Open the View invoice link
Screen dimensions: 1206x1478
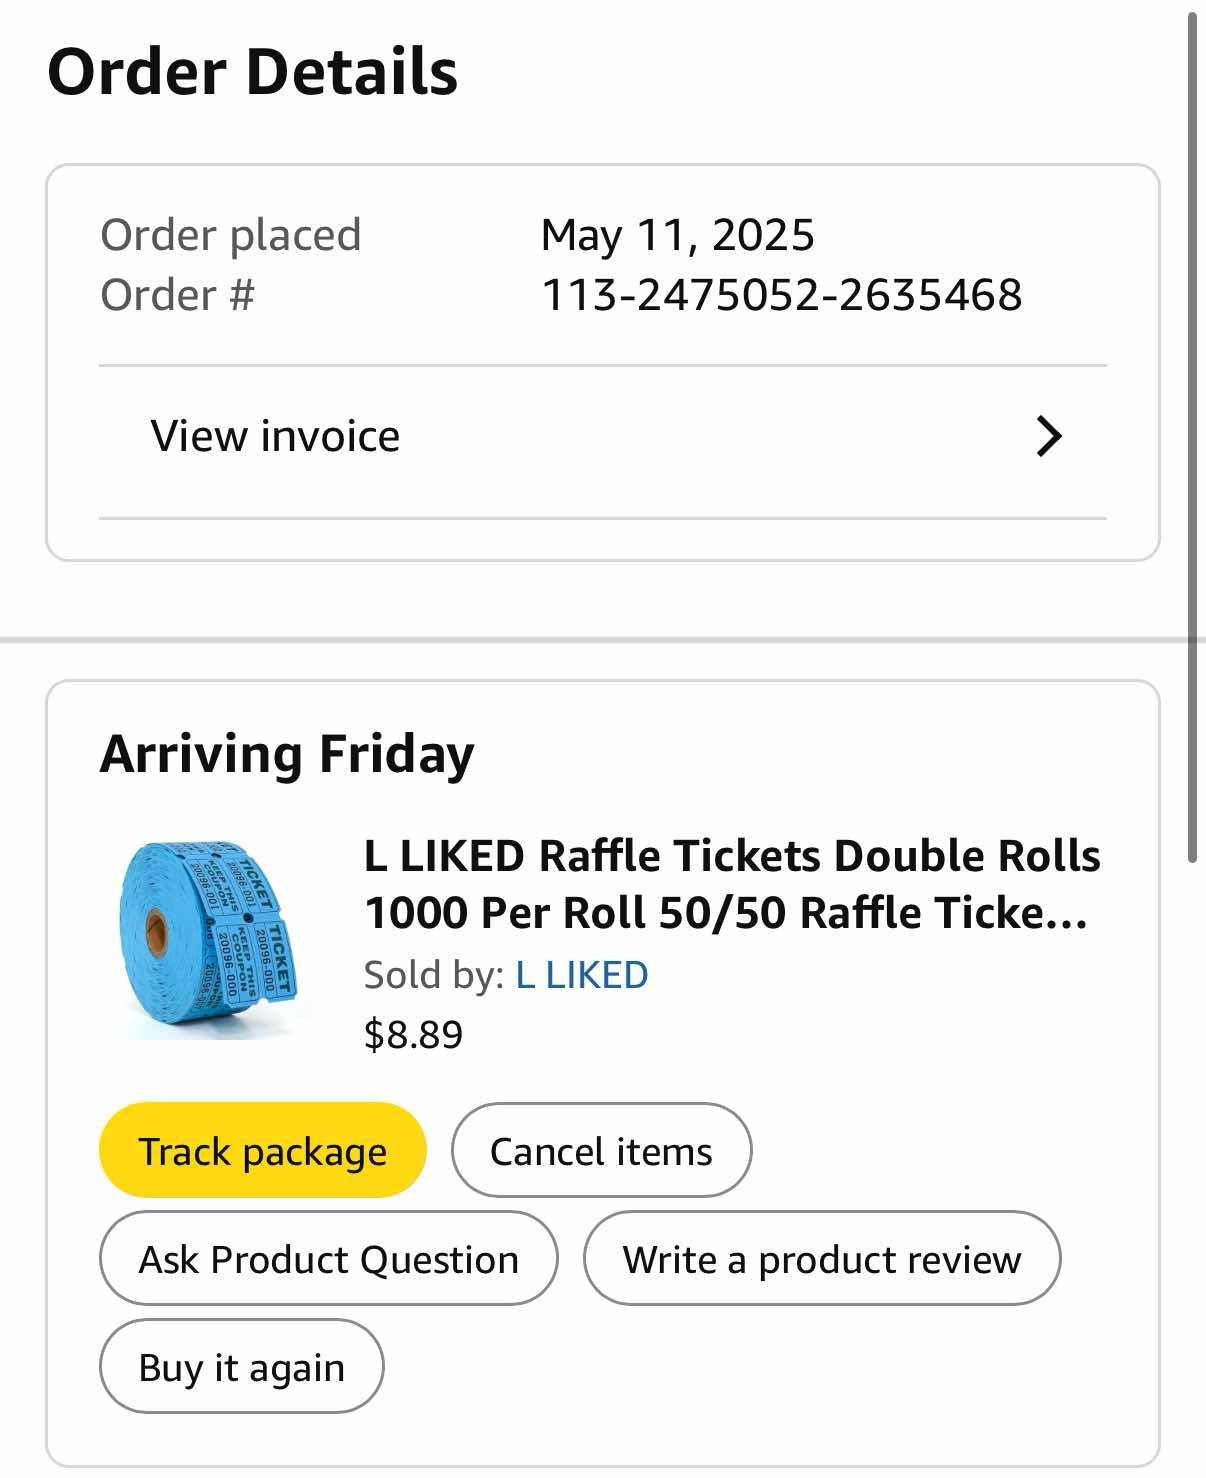(602, 437)
